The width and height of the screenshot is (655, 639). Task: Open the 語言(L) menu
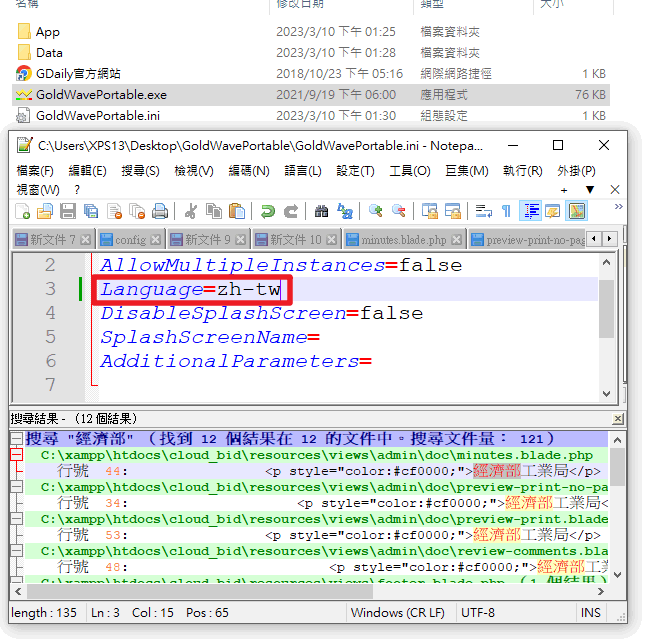click(x=303, y=171)
